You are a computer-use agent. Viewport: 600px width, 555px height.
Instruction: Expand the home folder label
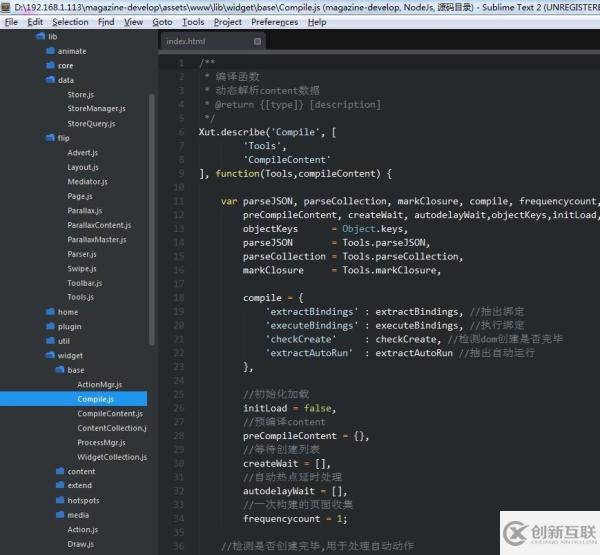(68, 312)
